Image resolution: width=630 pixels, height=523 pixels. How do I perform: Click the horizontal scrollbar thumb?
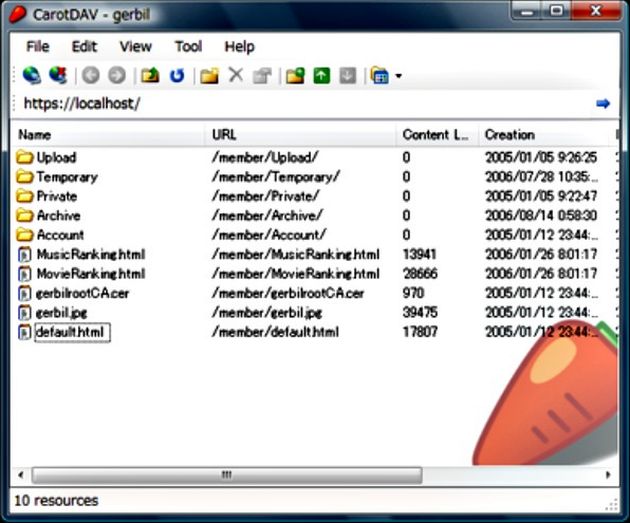click(x=227, y=475)
